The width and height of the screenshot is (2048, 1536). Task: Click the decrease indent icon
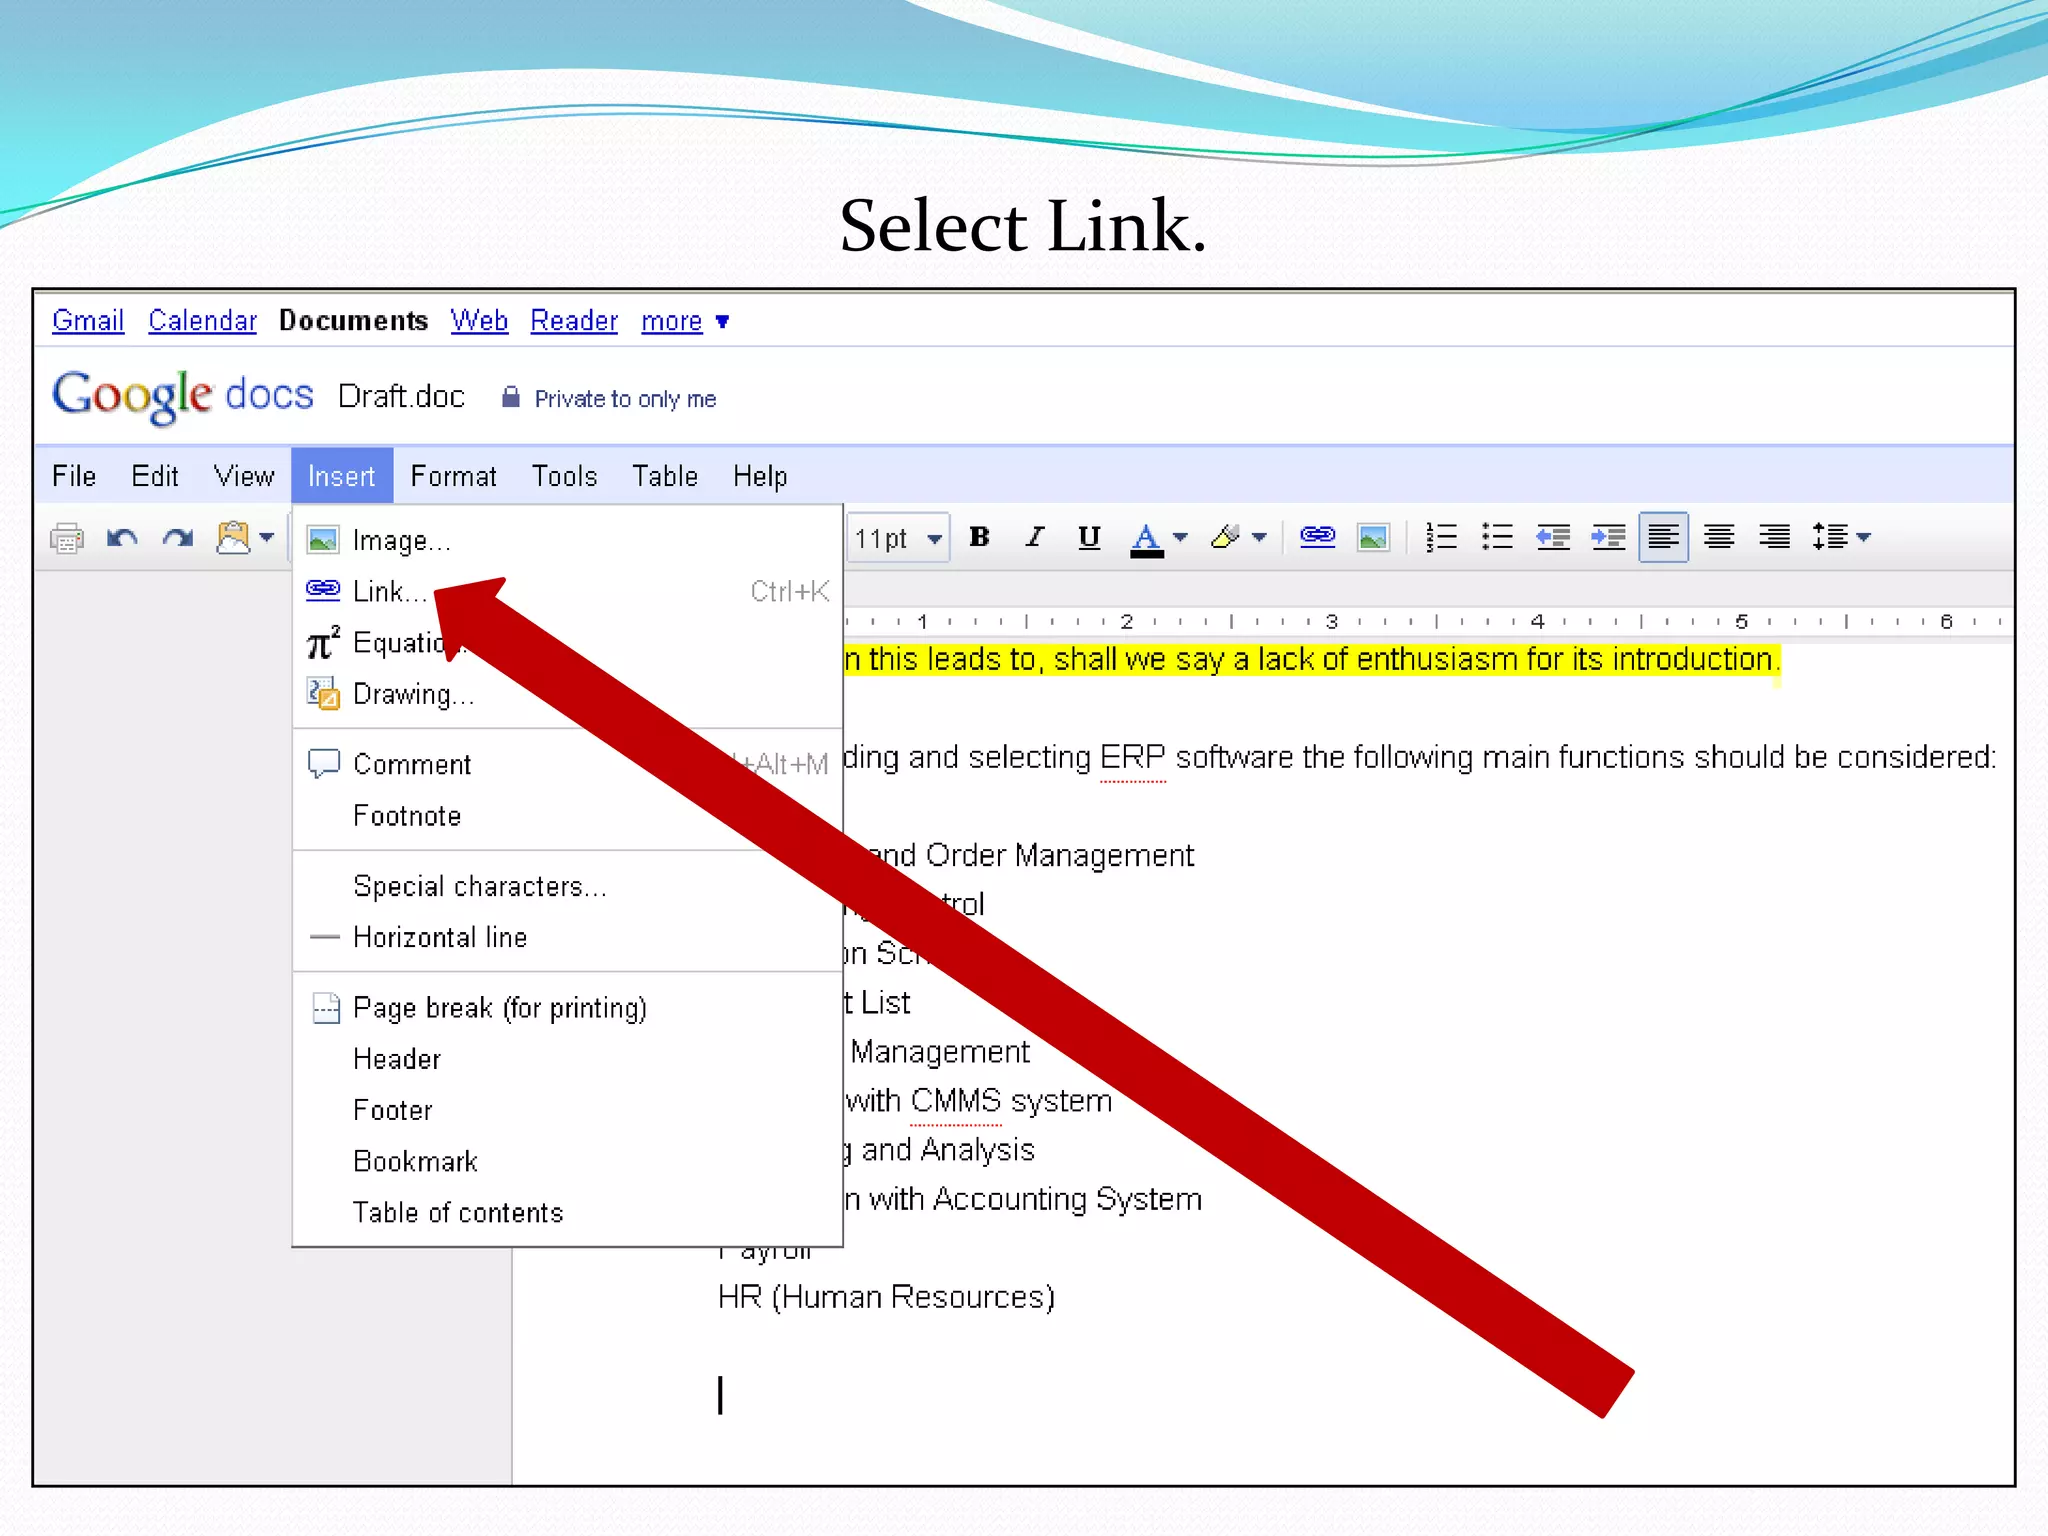coord(1553,537)
